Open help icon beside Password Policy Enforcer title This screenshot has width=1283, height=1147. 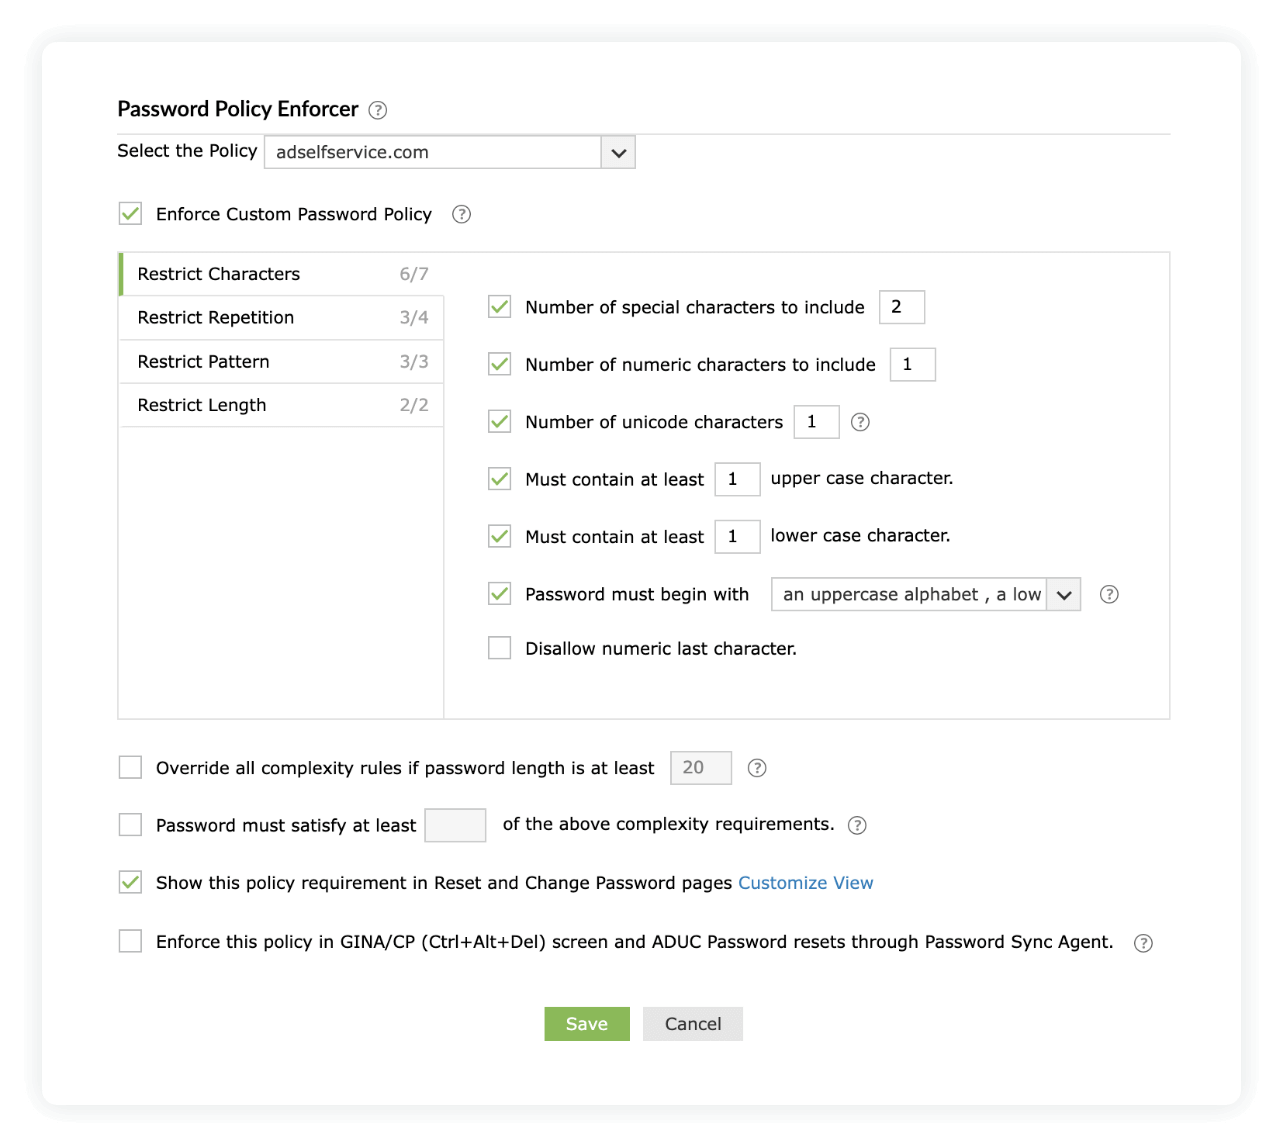point(378,110)
